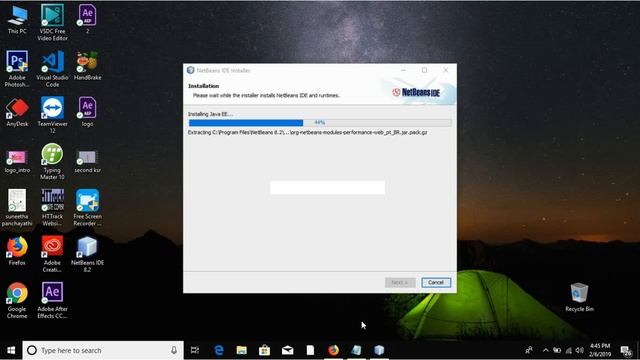Launch Adobe Creative Cloud shortcut
Image resolution: width=640 pixels, height=360 pixels.
(52, 254)
